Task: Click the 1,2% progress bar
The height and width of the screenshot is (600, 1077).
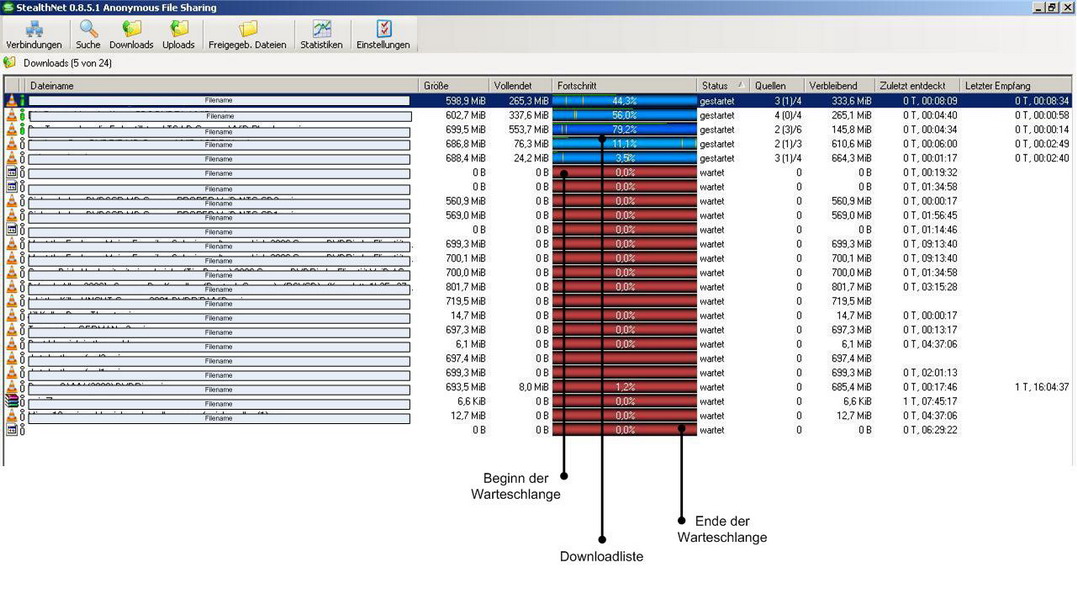Action: point(624,387)
